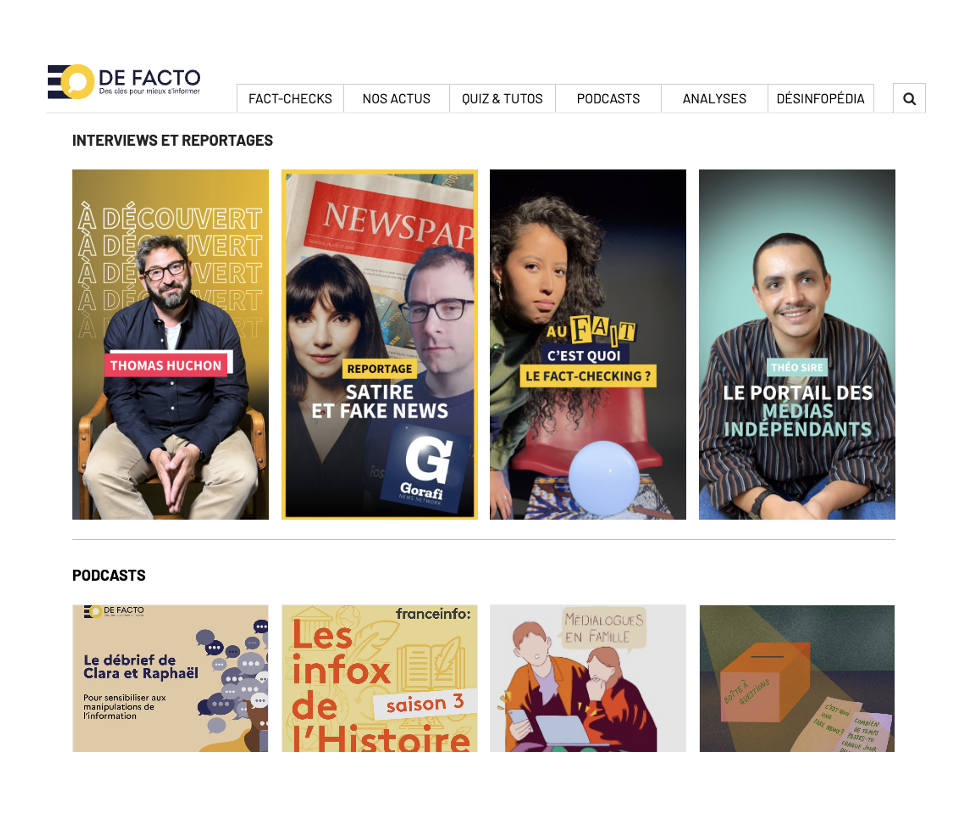Click the Gorafi logo on reportage card
The height and width of the screenshot is (828, 972).
pyautogui.click(x=425, y=471)
